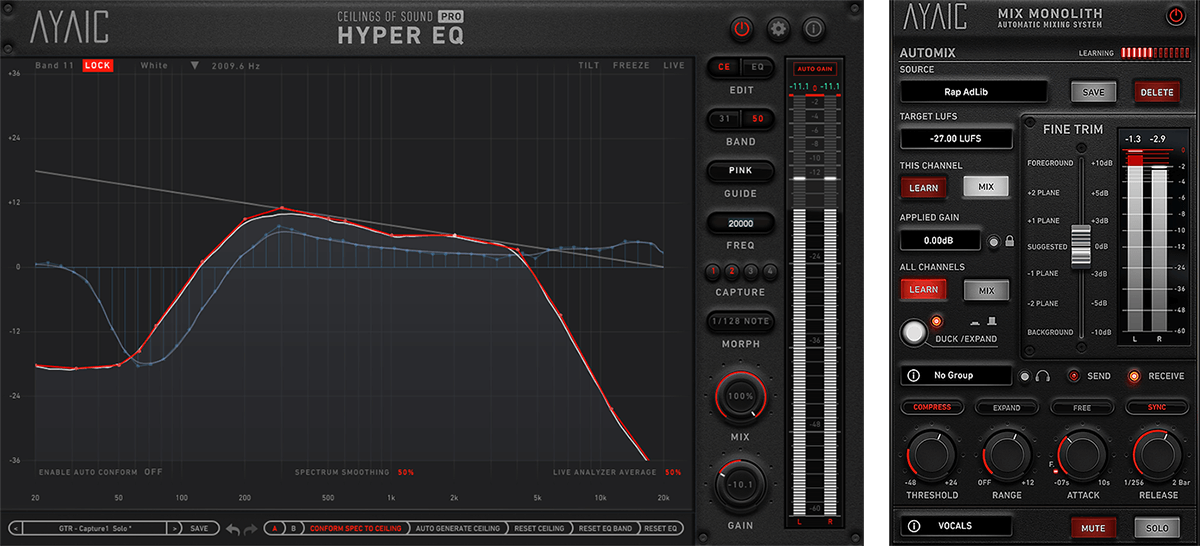Open the Rap AdLib source dropdown
The image size is (1200, 546).
pos(973,92)
